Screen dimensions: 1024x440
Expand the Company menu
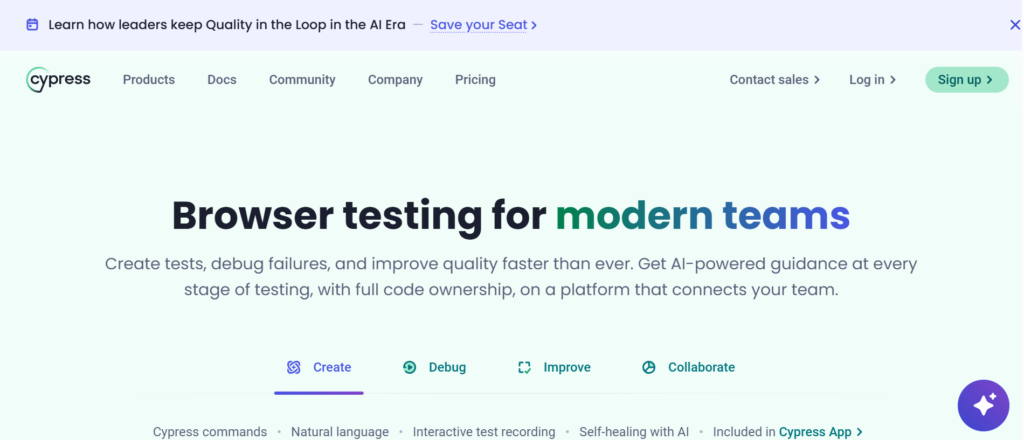pos(395,80)
